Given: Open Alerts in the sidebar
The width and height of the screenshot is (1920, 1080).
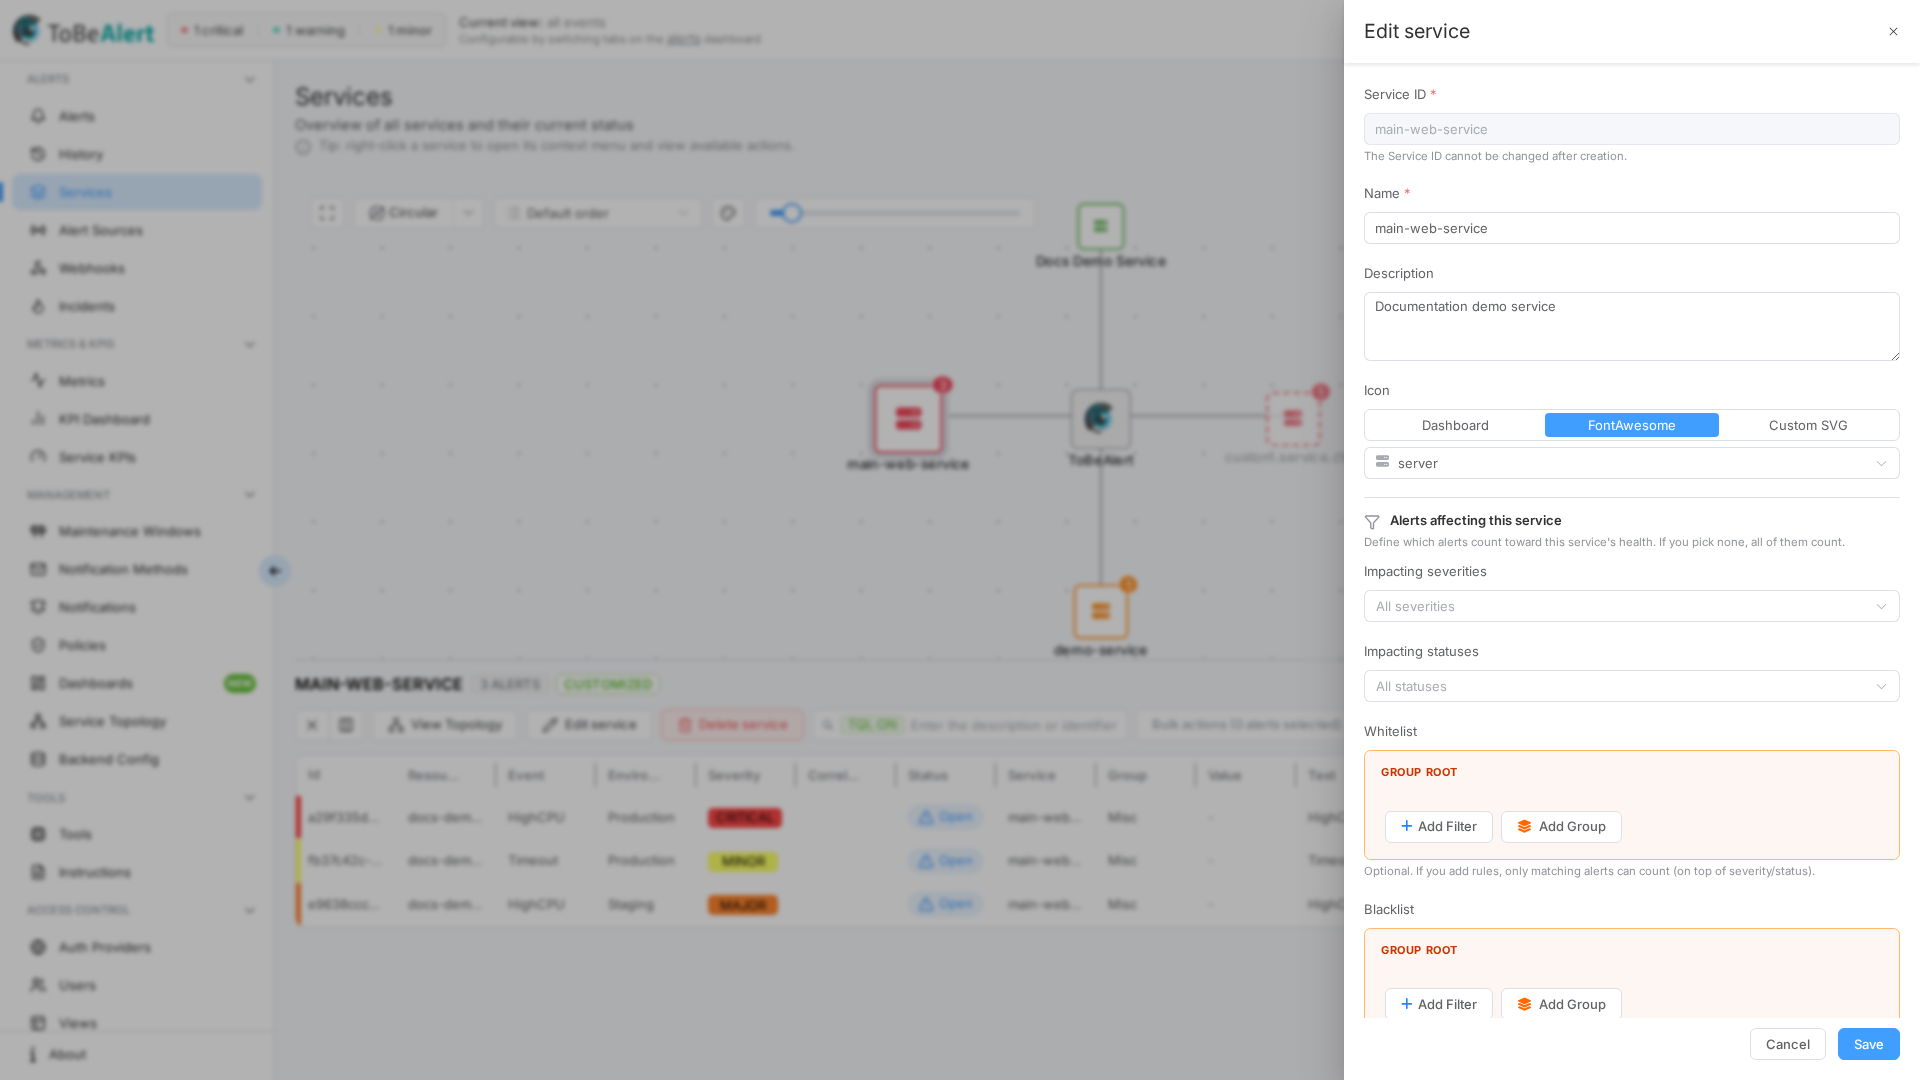Looking at the screenshot, I should coord(137,116).
